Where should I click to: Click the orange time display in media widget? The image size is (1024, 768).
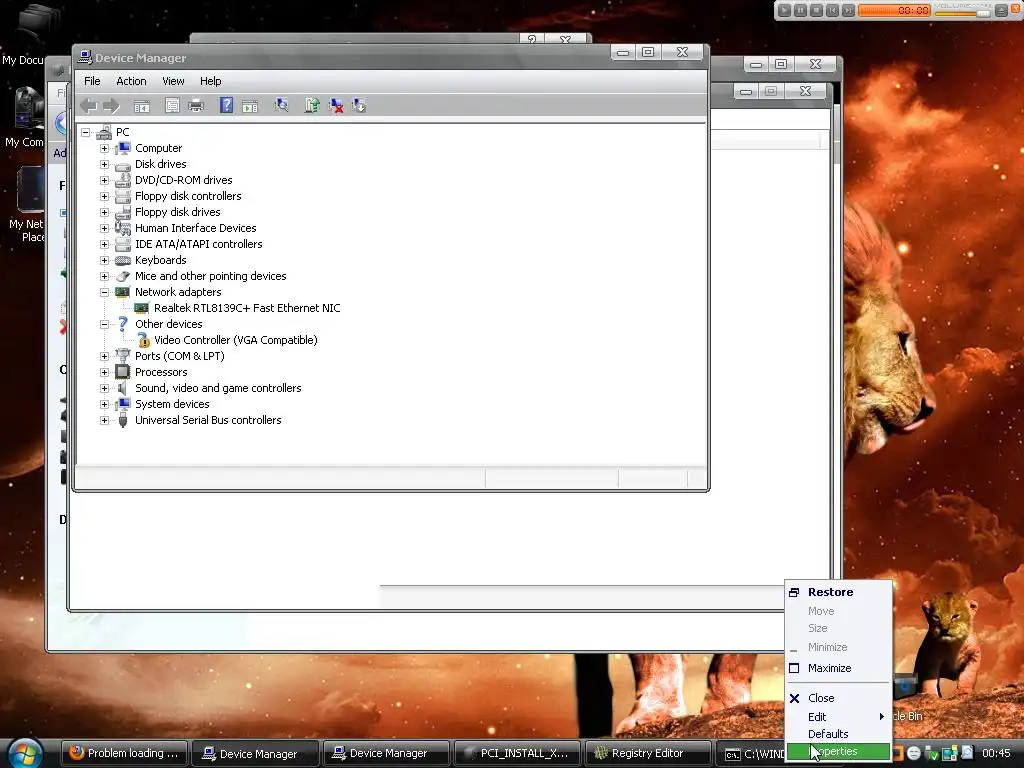tap(894, 10)
